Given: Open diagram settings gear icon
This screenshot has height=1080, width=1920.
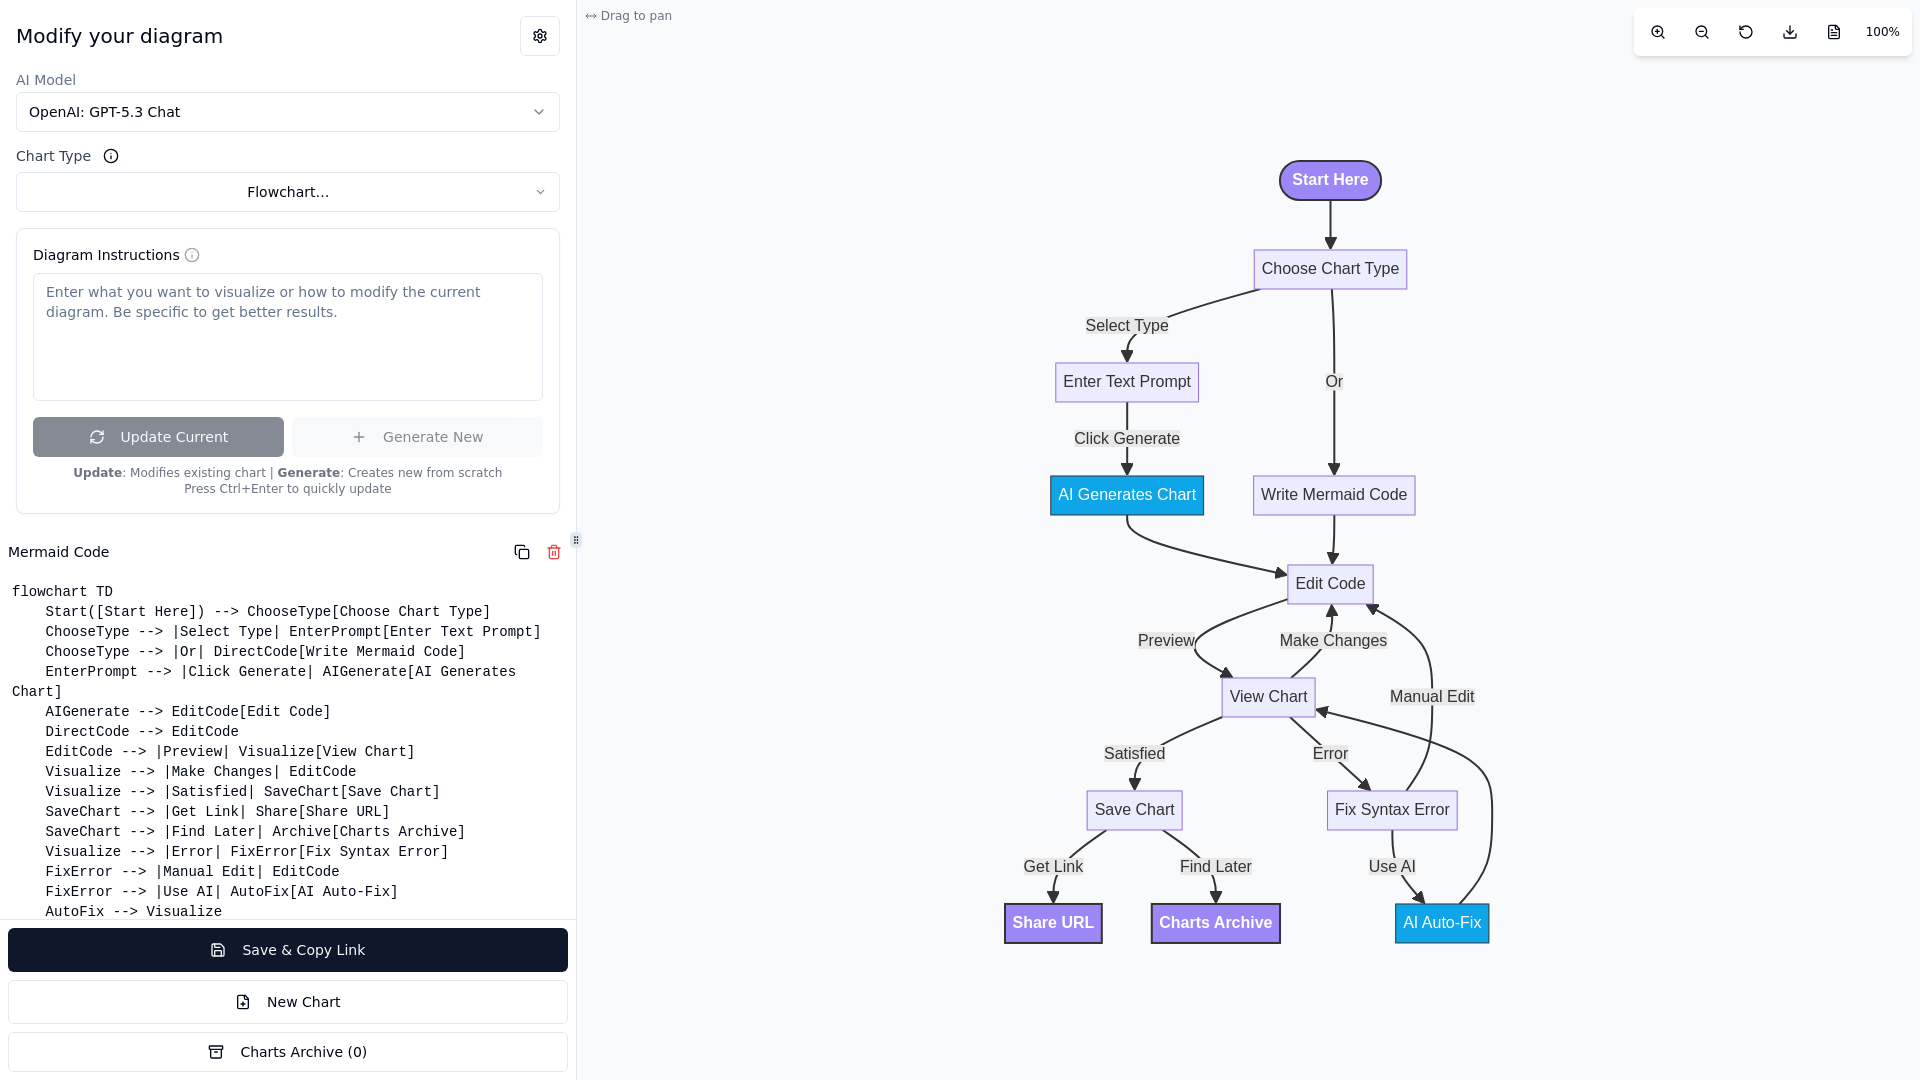Looking at the screenshot, I should [x=540, y=36].
